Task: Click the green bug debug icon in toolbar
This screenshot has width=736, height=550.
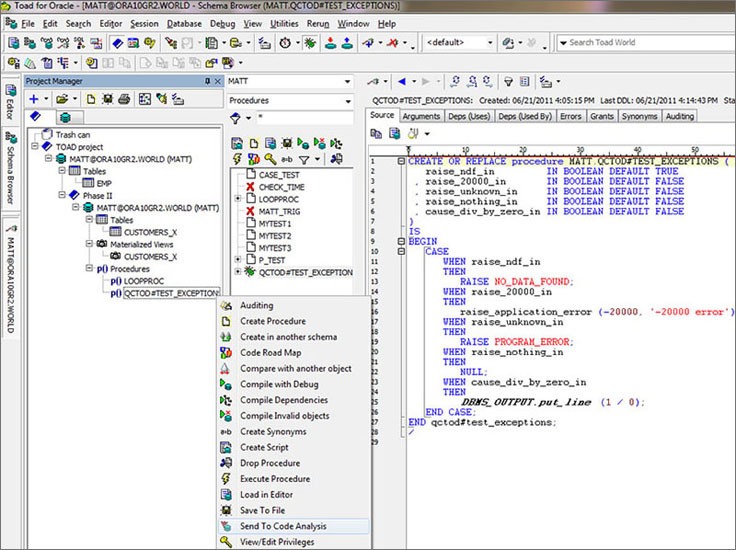Action: click(309, 43)
